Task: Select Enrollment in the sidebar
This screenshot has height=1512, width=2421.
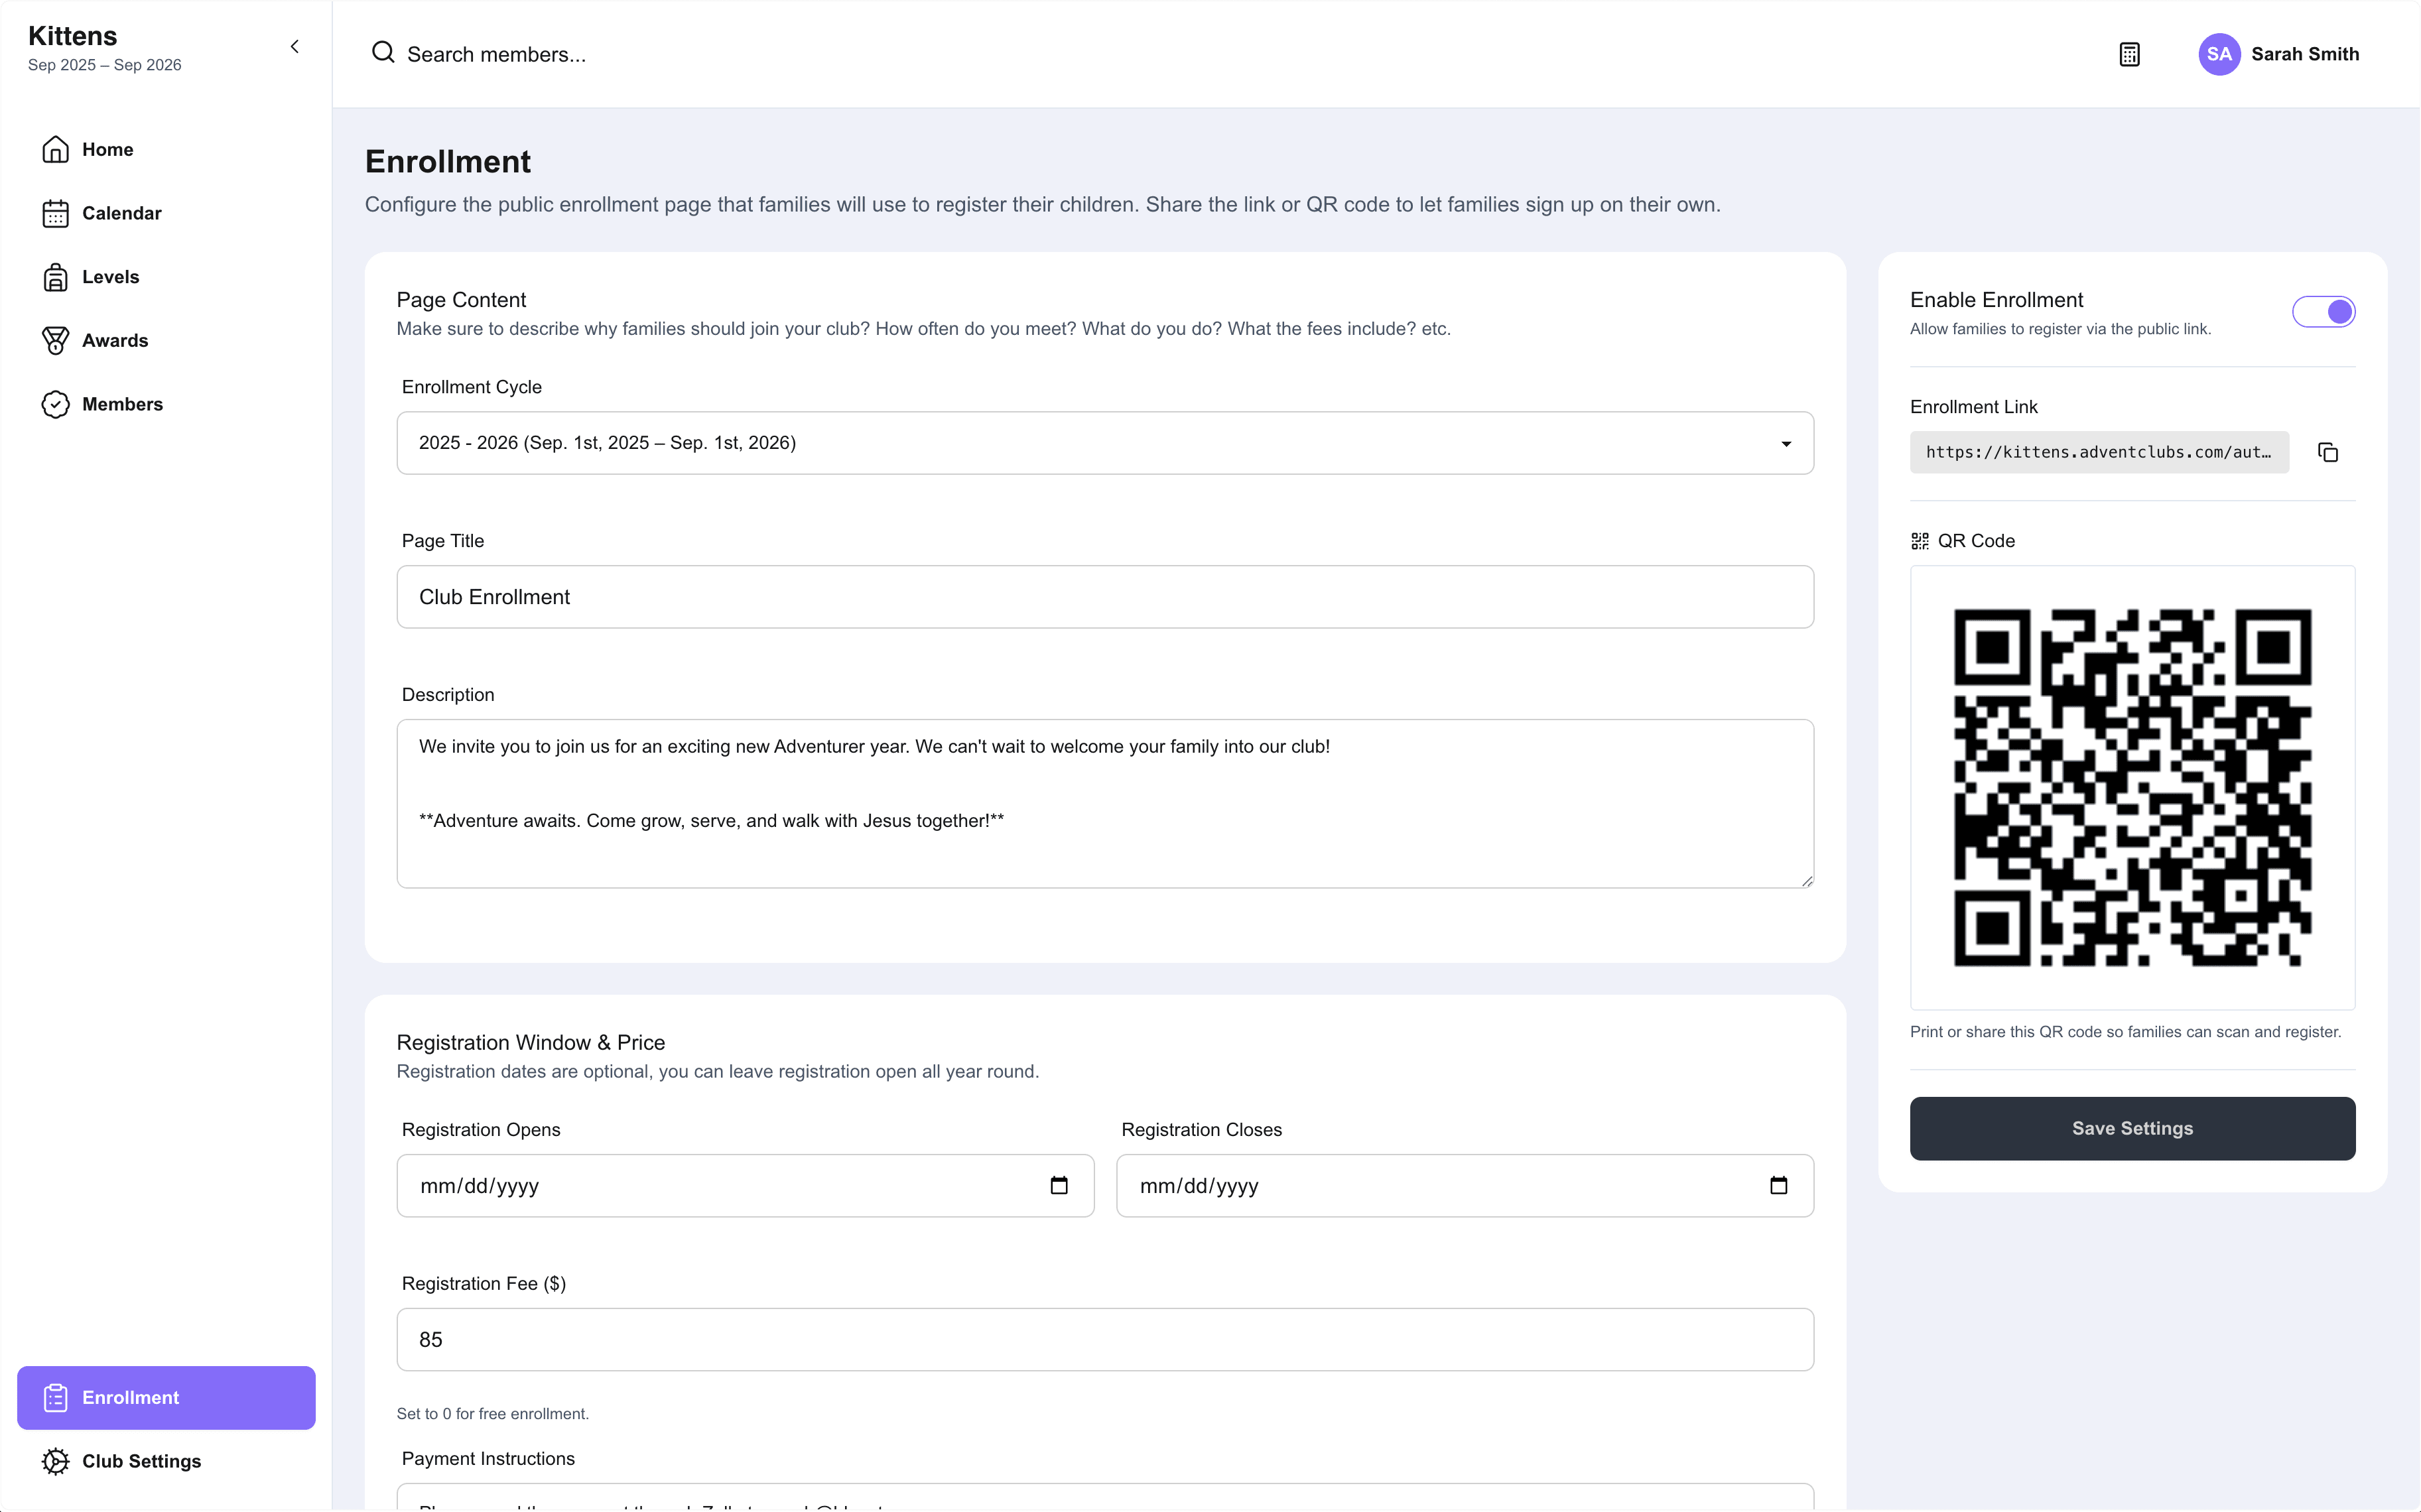Action: [166, 1397]
